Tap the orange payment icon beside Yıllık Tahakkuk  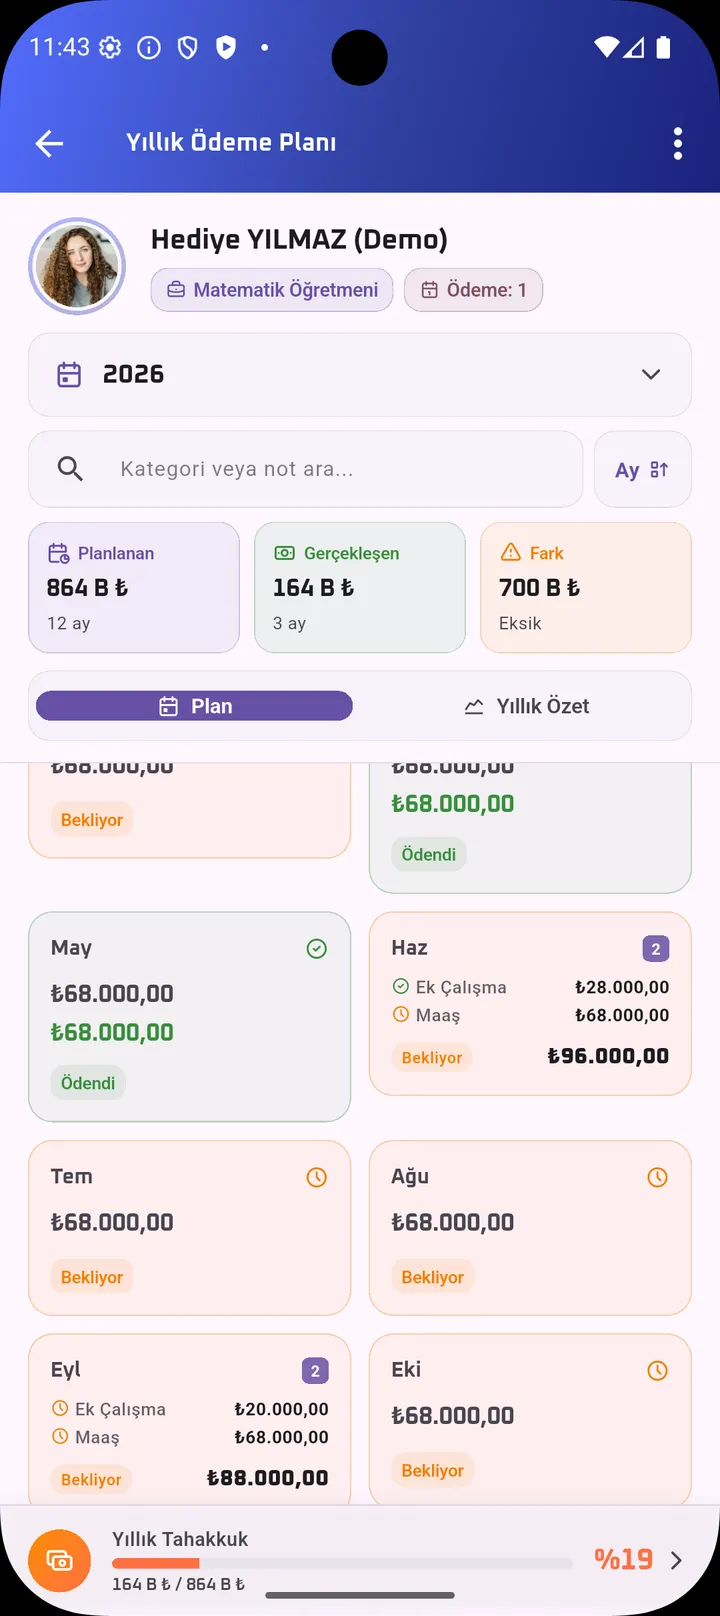(x=60, y=1560)
